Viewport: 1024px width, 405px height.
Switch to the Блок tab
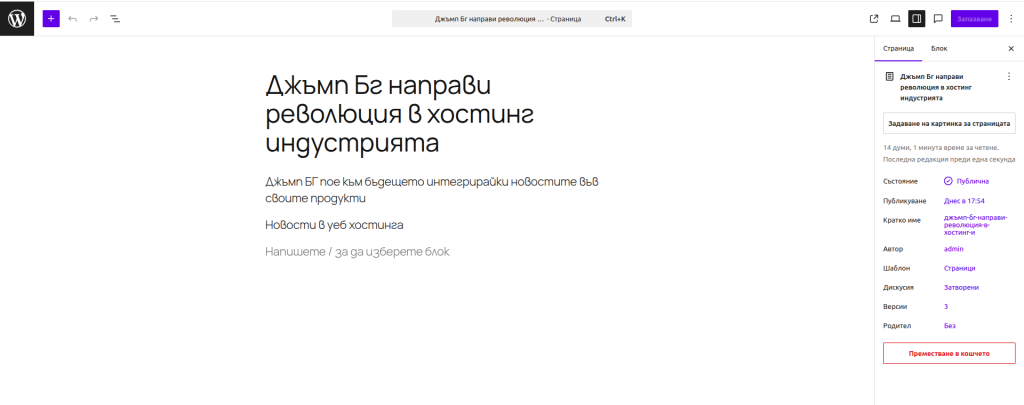(x=939, y=48)
